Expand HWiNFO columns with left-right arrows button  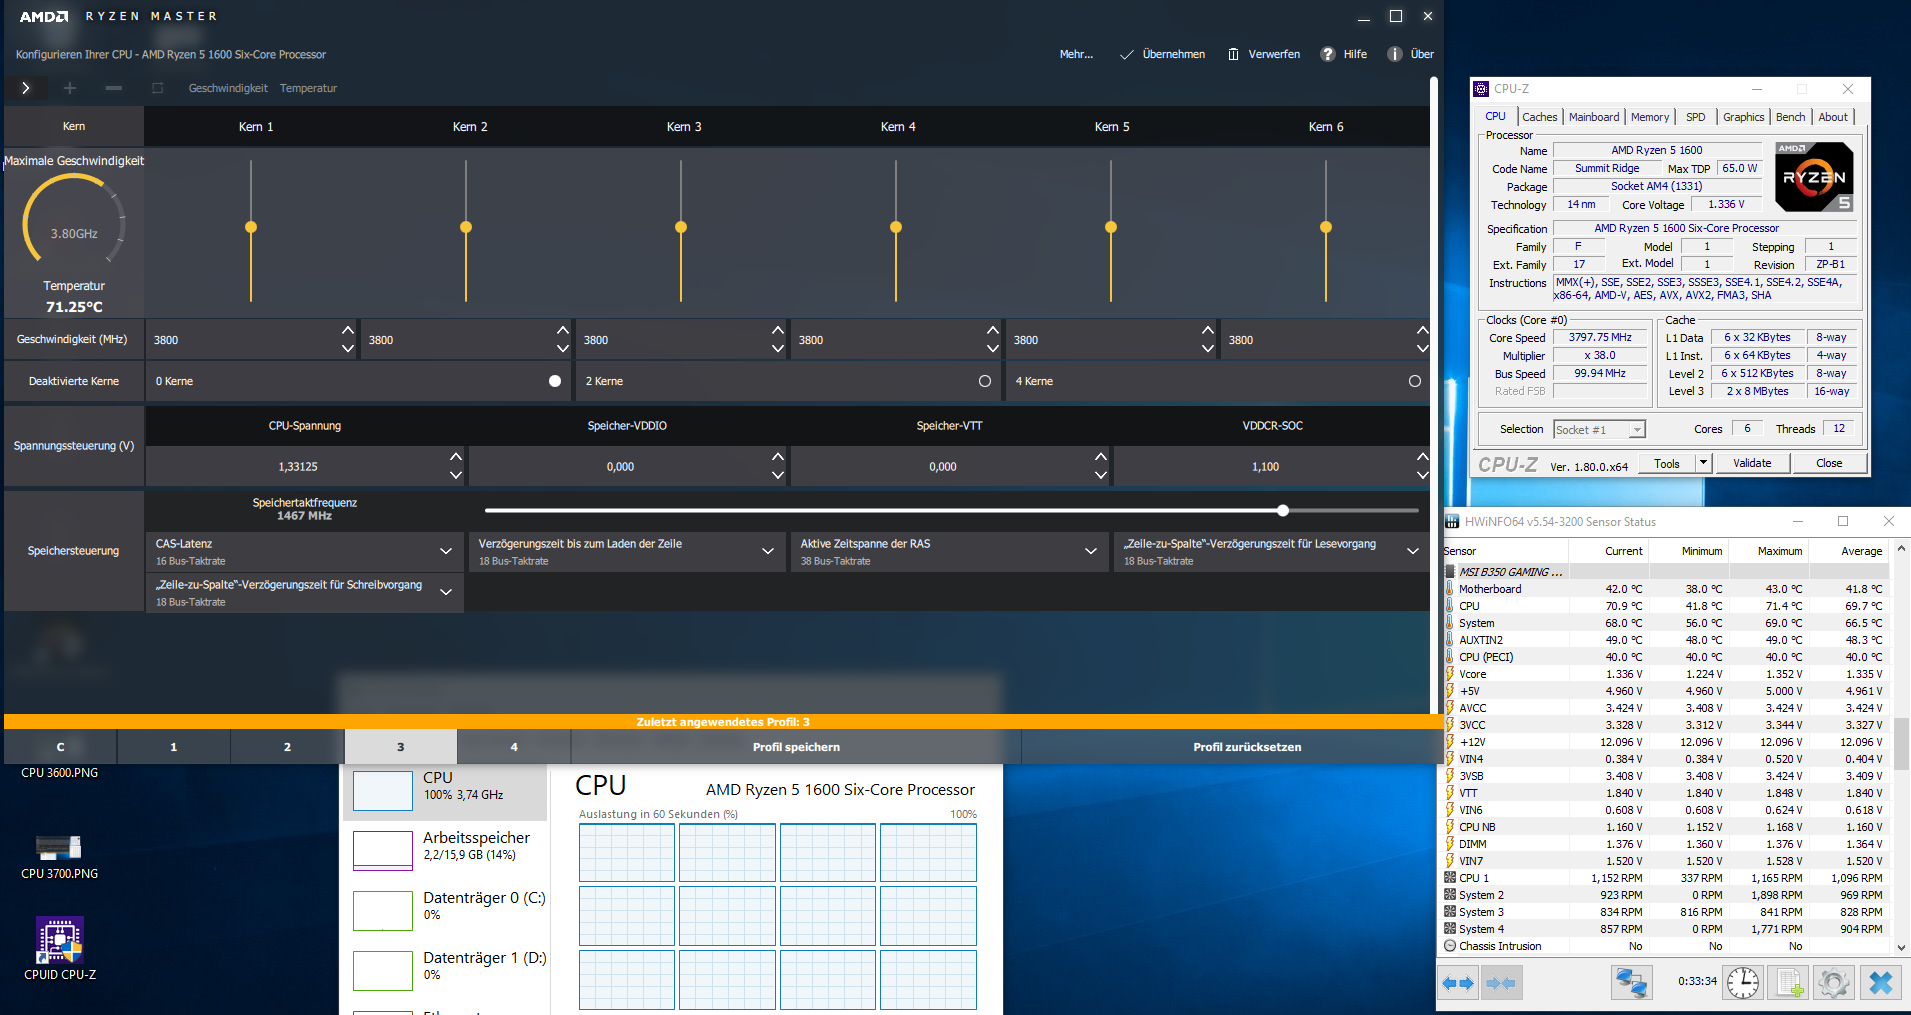click(1458, 983)
